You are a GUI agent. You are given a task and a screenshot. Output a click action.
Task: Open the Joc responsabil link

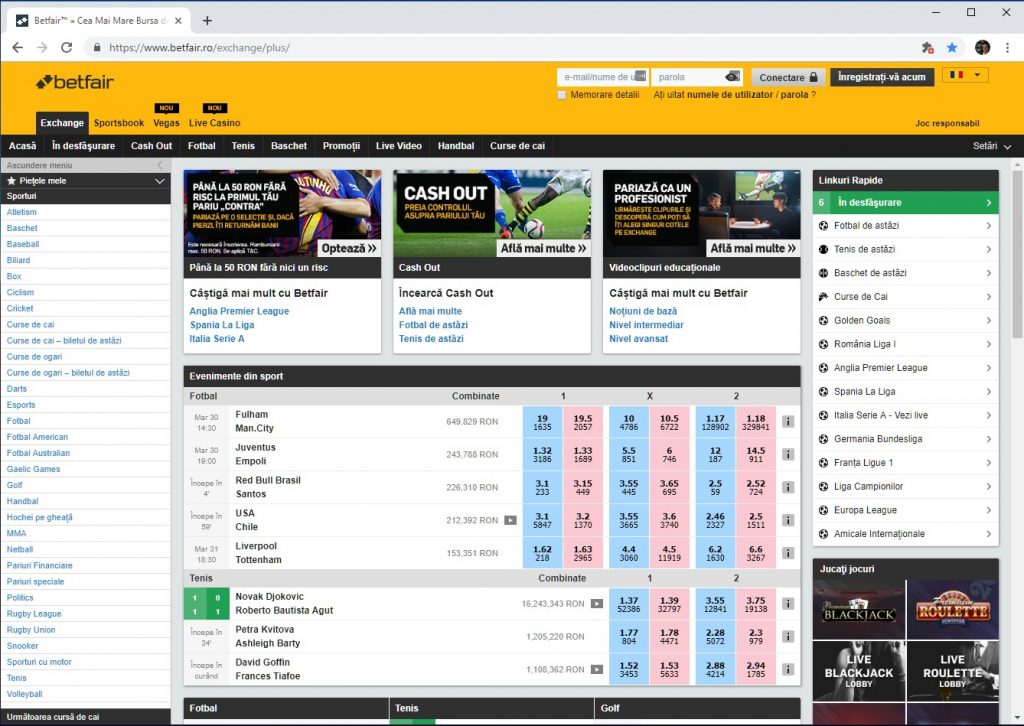click(947, 123)
